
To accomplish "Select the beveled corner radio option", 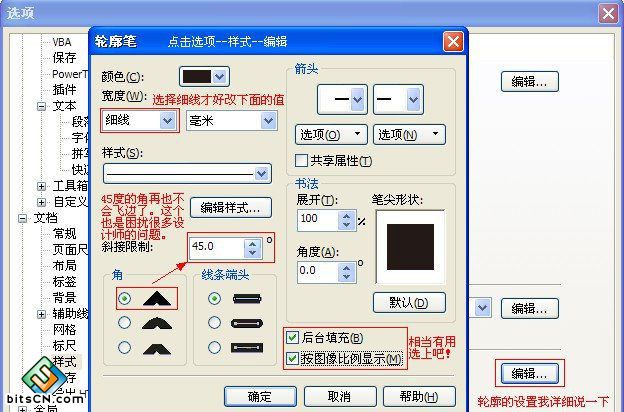I will [x=125, y=347].
